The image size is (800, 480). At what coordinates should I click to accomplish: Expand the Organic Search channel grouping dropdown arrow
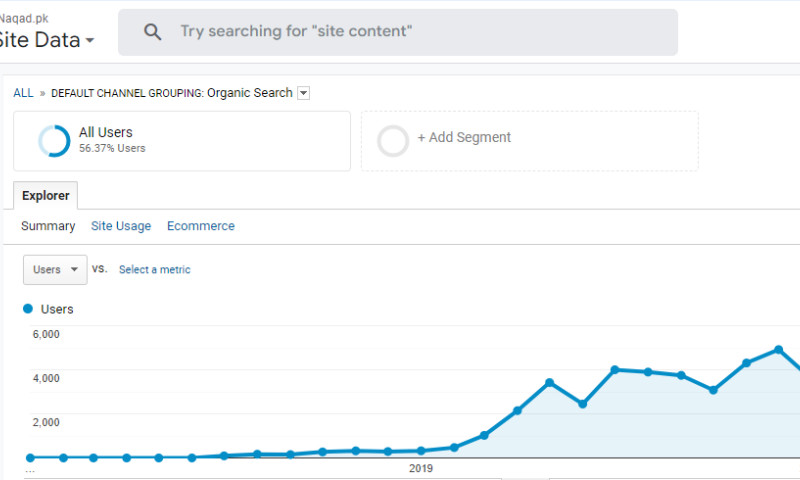coord(304,93)
